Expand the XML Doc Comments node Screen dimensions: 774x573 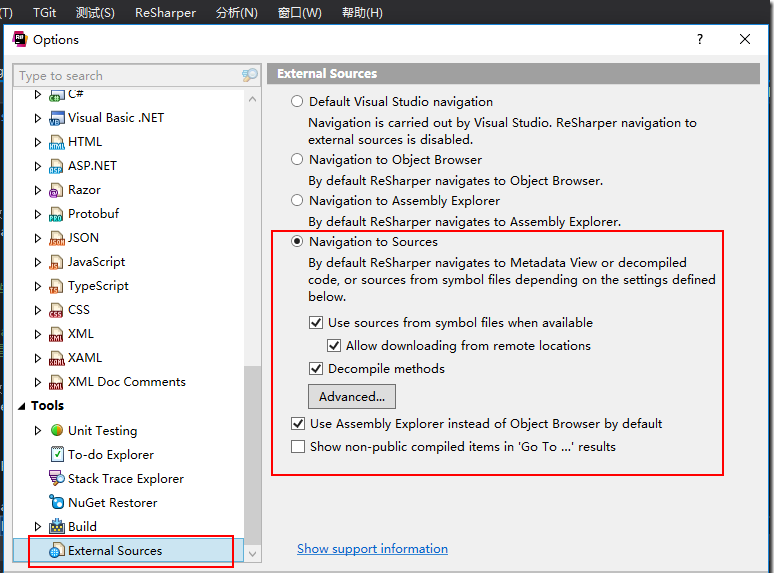click(x=38, y=382)
